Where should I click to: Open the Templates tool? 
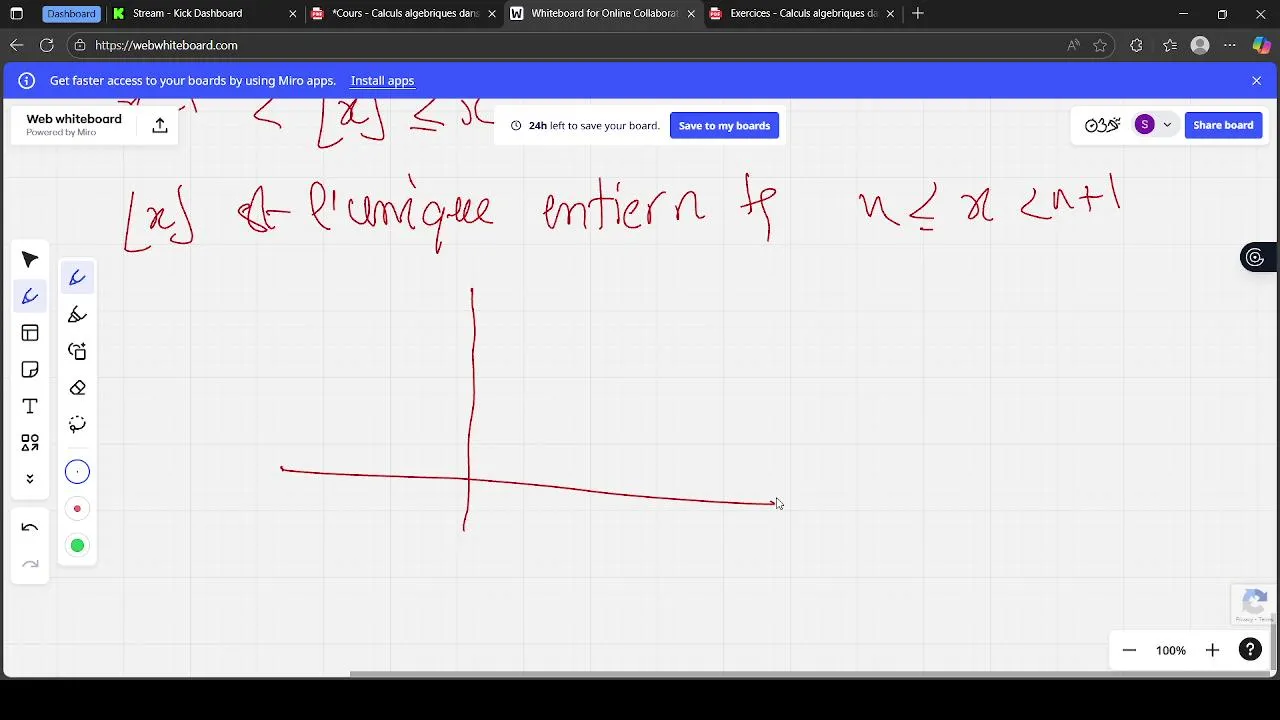click(x=30, y=333)
